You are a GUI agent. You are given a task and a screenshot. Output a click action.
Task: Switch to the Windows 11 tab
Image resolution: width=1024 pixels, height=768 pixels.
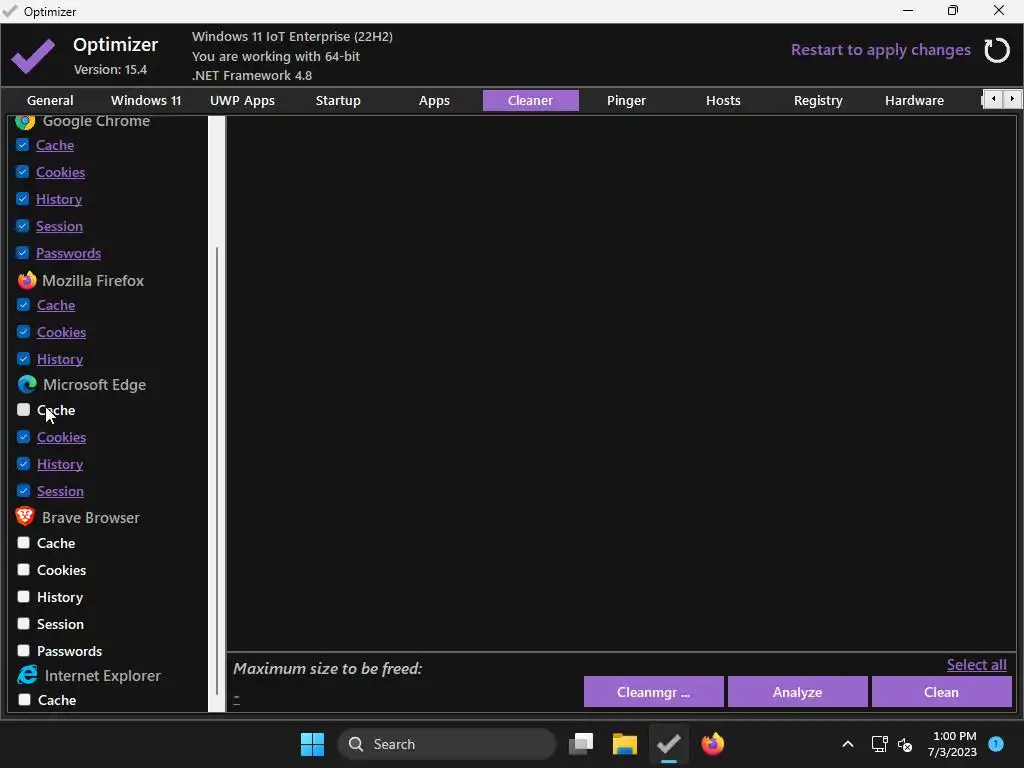[x=146, y=101]
